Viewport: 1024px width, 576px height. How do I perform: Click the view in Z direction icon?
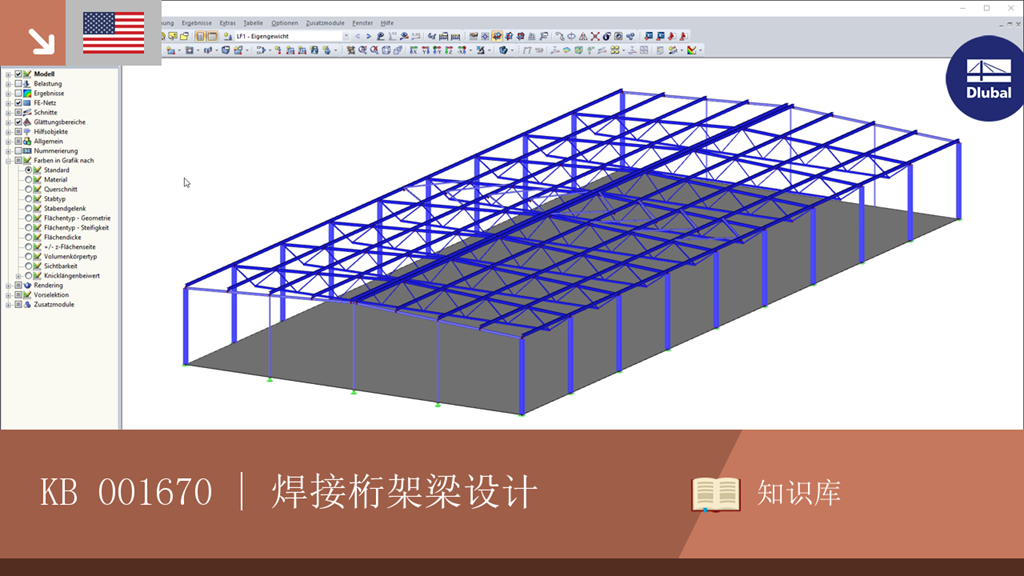(448, 50)
